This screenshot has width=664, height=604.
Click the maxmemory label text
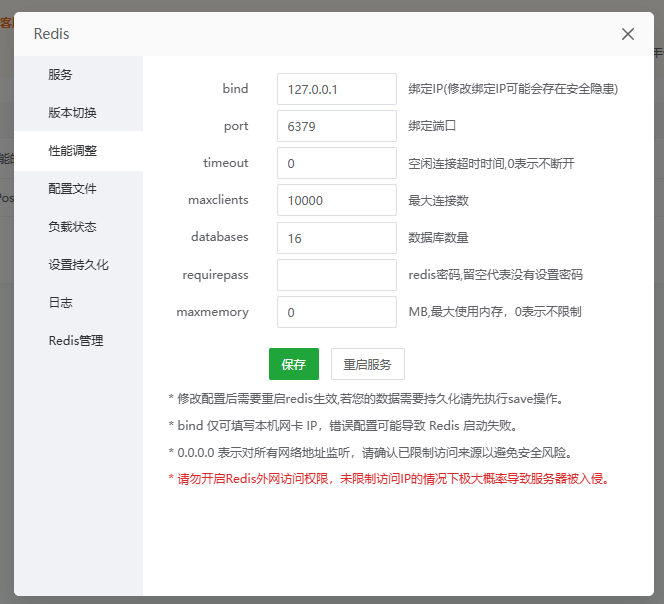coord(212,312)
